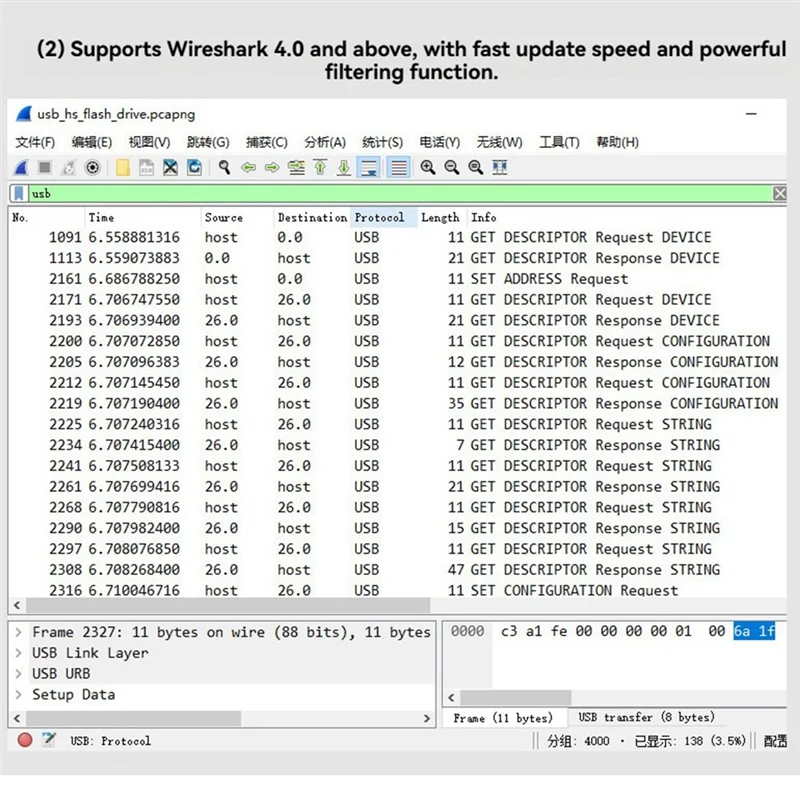Clear the display filter with the X button
Image resolution: width=800 pixels, height=800 pixels.
(779, 193)
